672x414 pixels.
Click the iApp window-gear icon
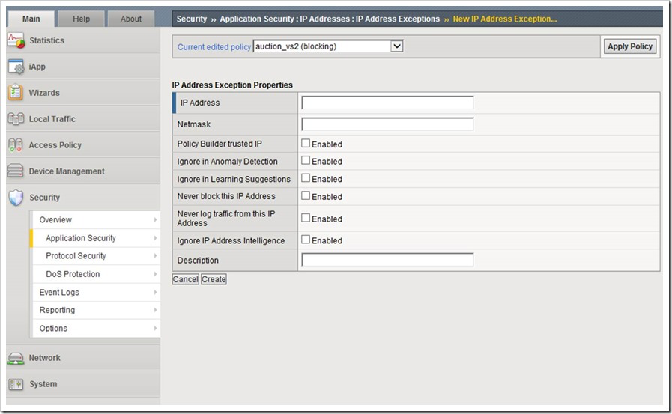point(16,67)
